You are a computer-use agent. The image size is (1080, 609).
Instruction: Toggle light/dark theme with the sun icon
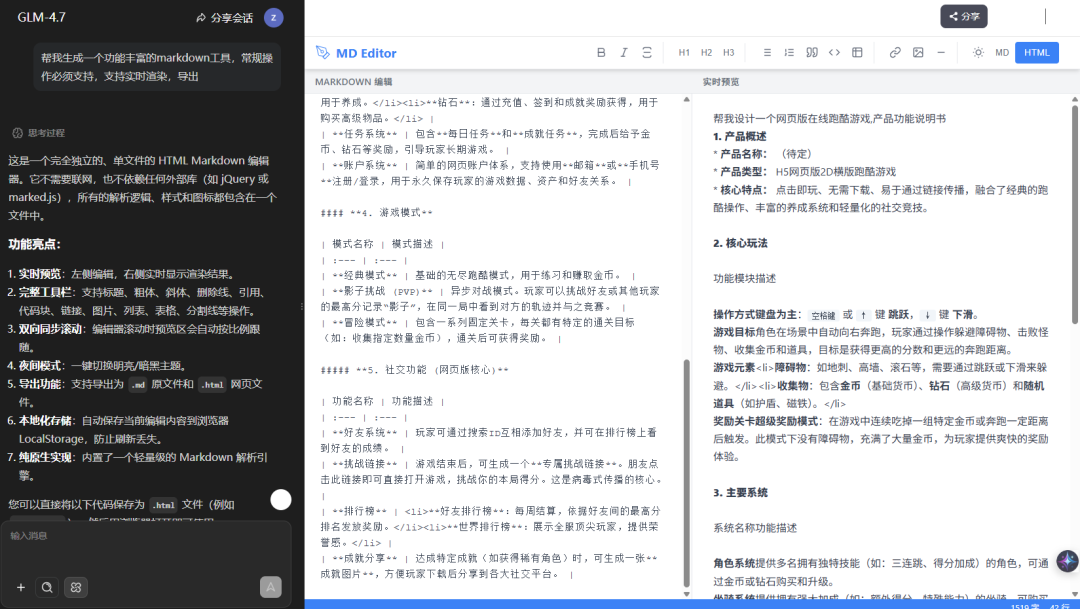pos(978,53)
